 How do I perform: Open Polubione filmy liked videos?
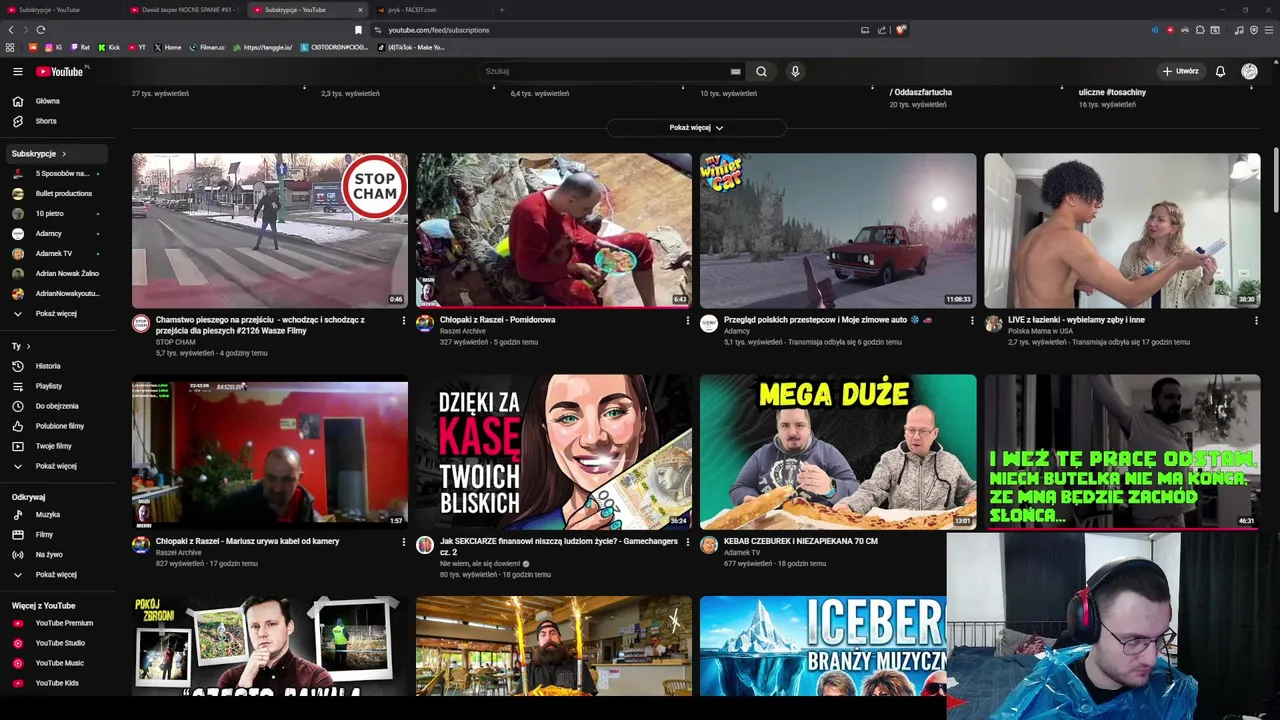[59, 426]
